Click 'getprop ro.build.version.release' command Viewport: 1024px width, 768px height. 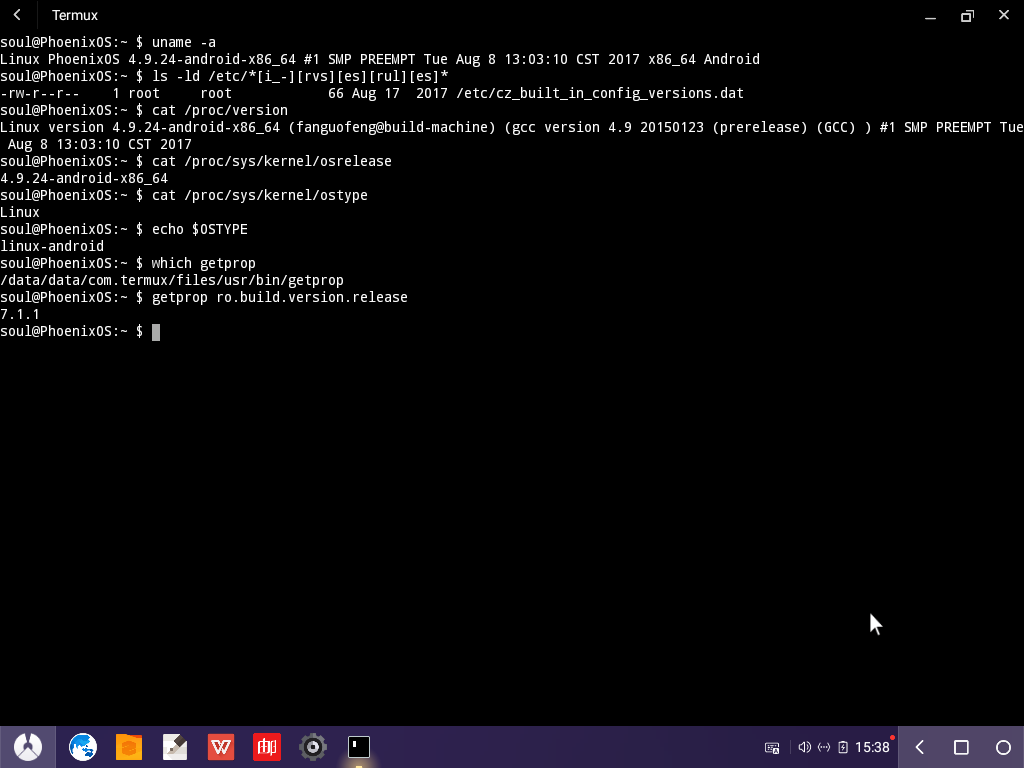280,297
